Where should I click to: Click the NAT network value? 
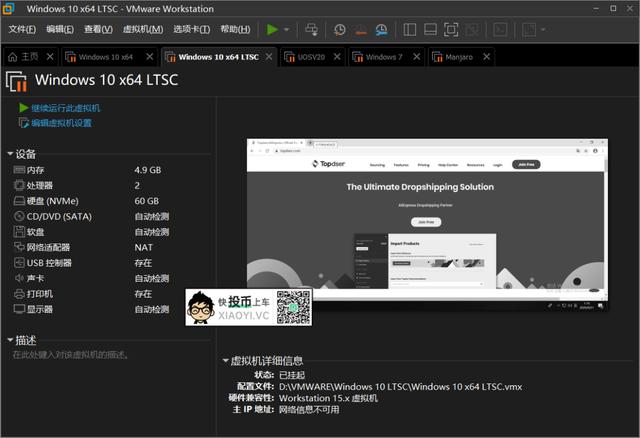(x=143, y=247)
